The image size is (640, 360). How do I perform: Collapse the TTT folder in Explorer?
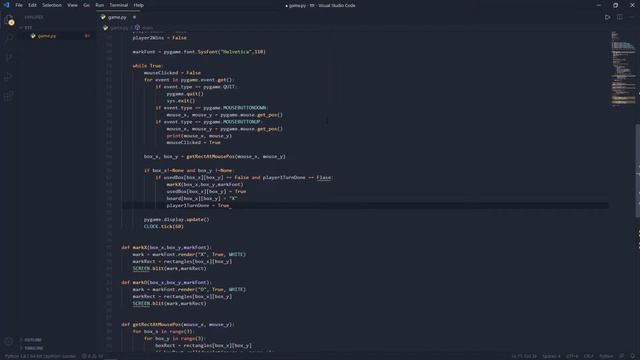[28, 28]
